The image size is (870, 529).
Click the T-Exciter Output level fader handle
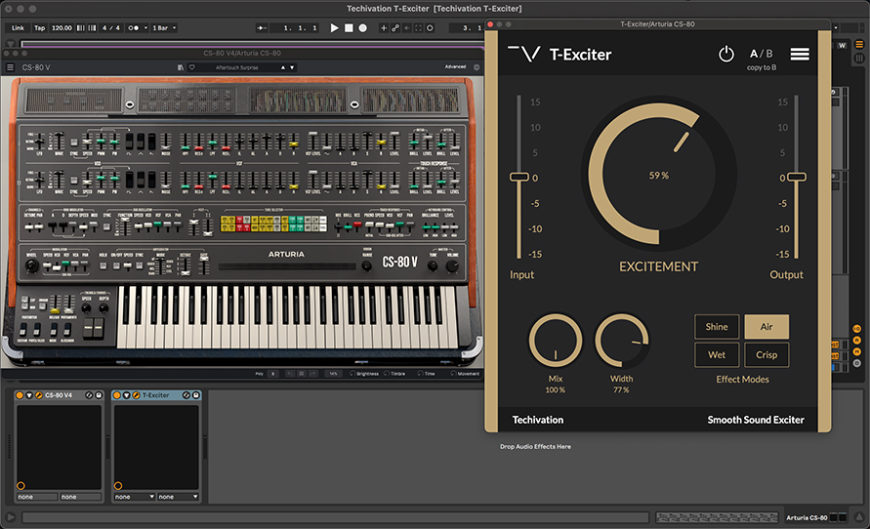coord(797,177)
